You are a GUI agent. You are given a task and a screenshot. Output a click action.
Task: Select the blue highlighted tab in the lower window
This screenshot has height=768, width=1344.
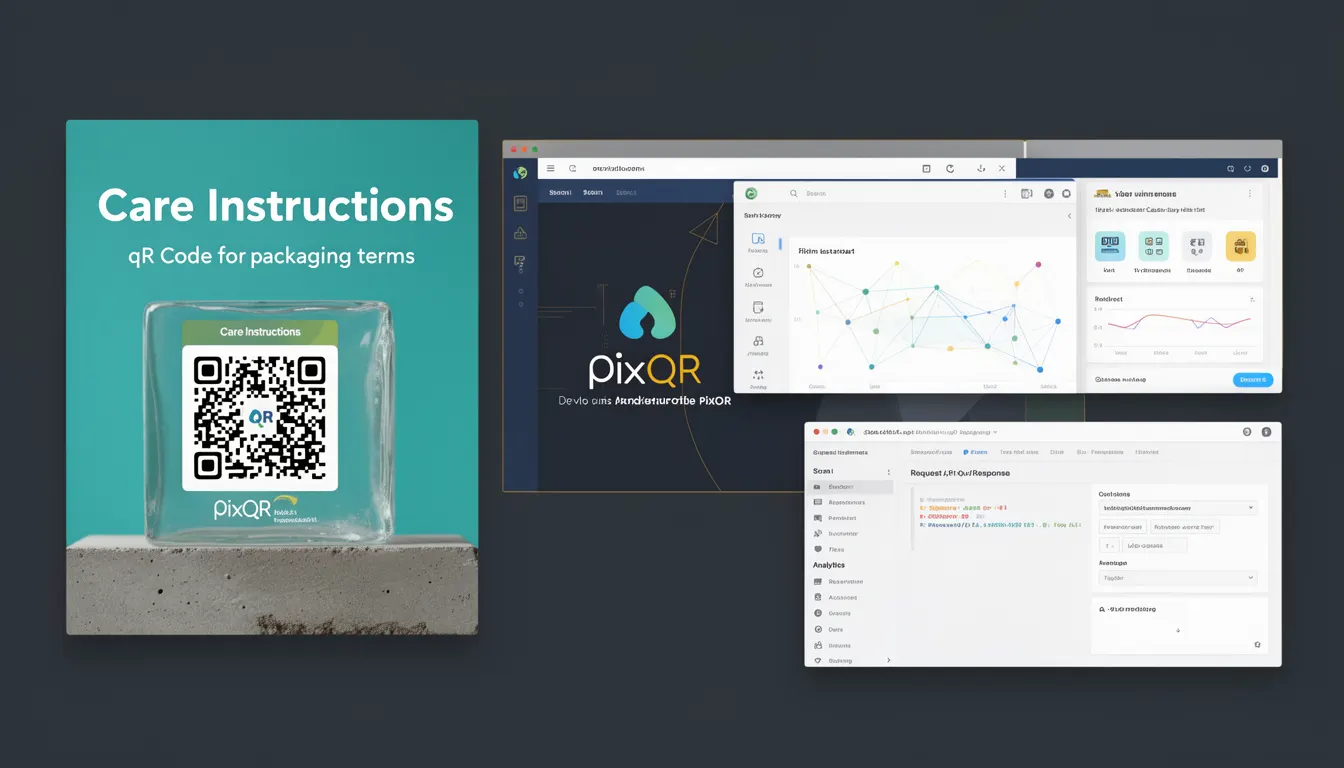975,453
